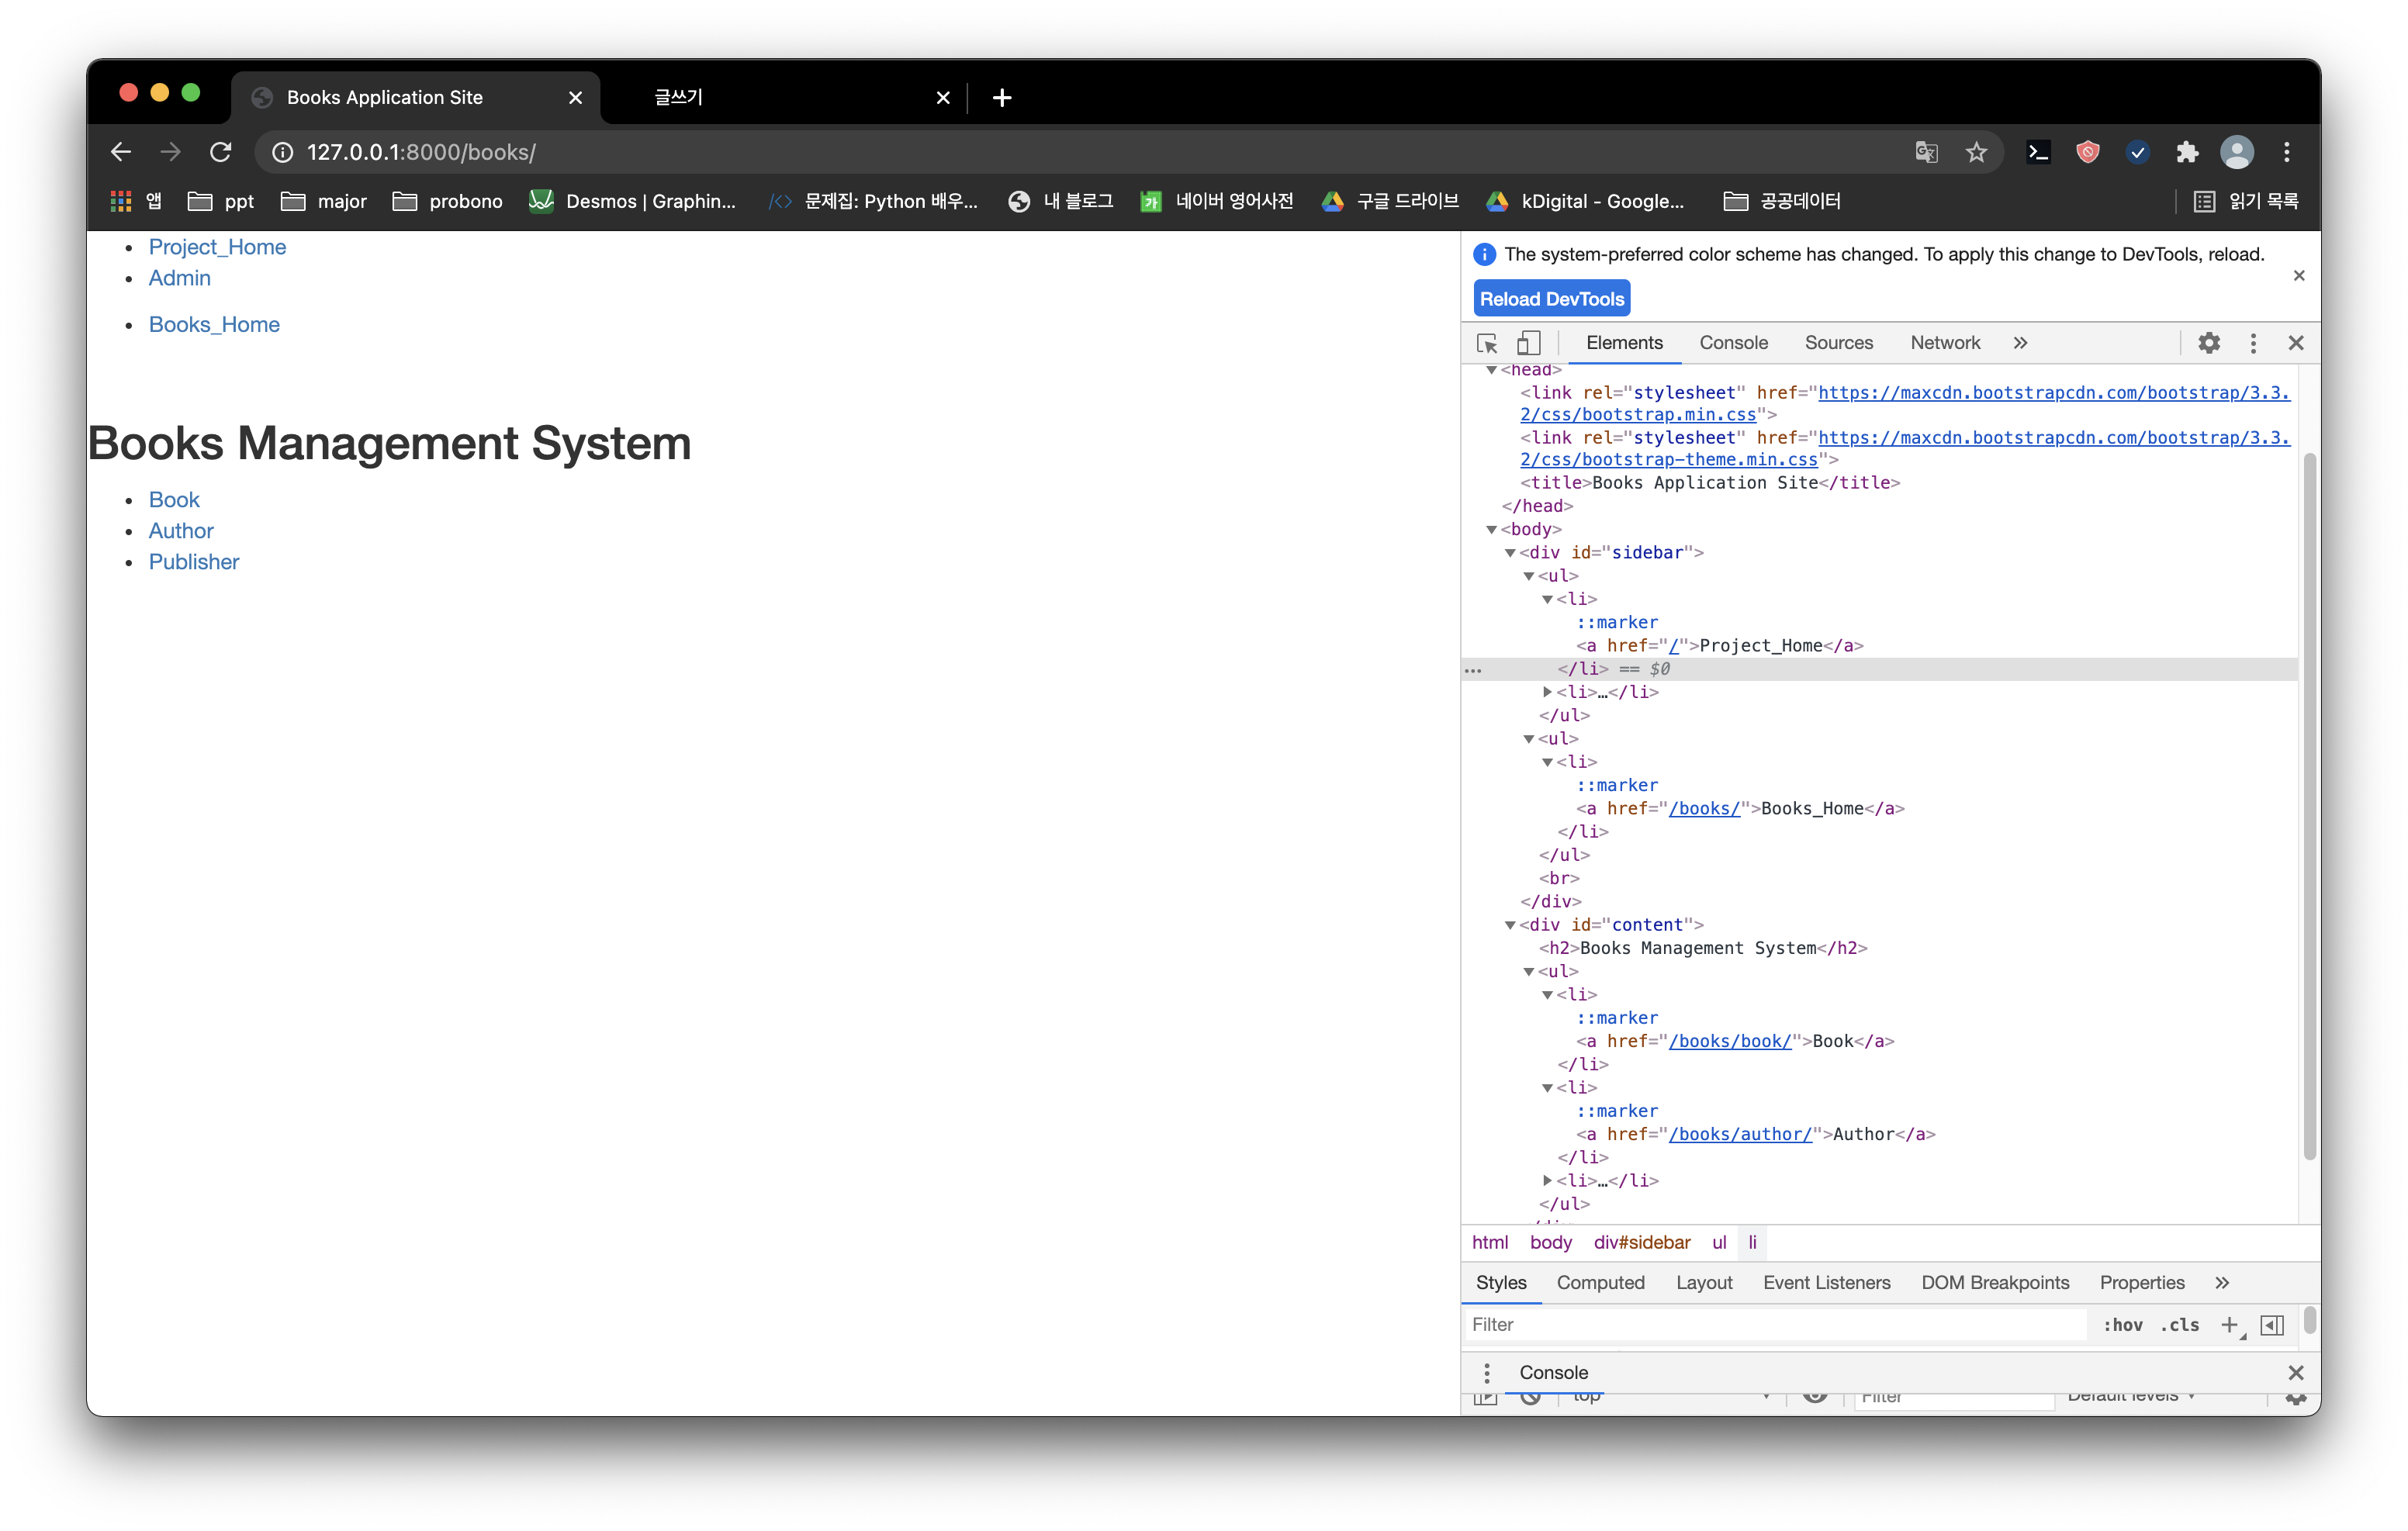Image resolution: width=2408 pixels, height=1531 pixels.
Task: Toggle .cls element classes panel
Action: tap(2180, 1325)
